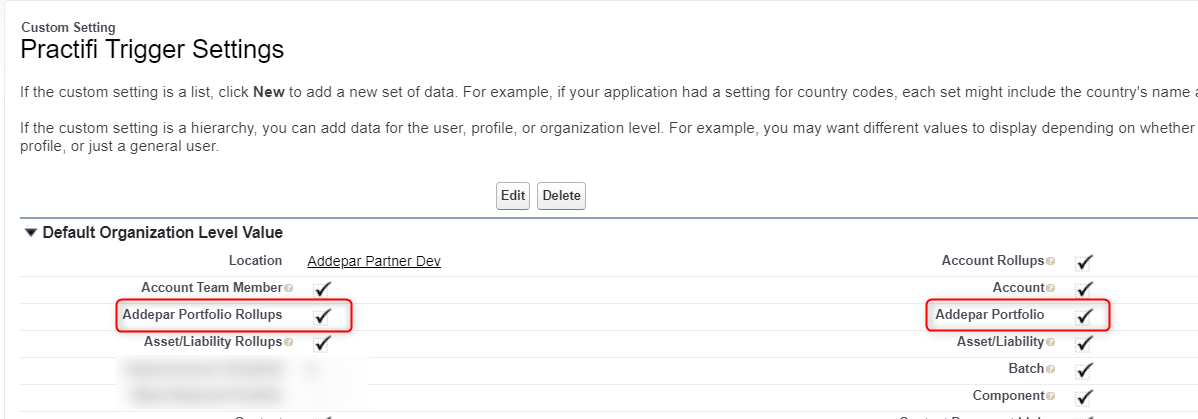Click the Asset/Liability Rollups label
The image size is (1198, 419).
(x=213, y=342)
